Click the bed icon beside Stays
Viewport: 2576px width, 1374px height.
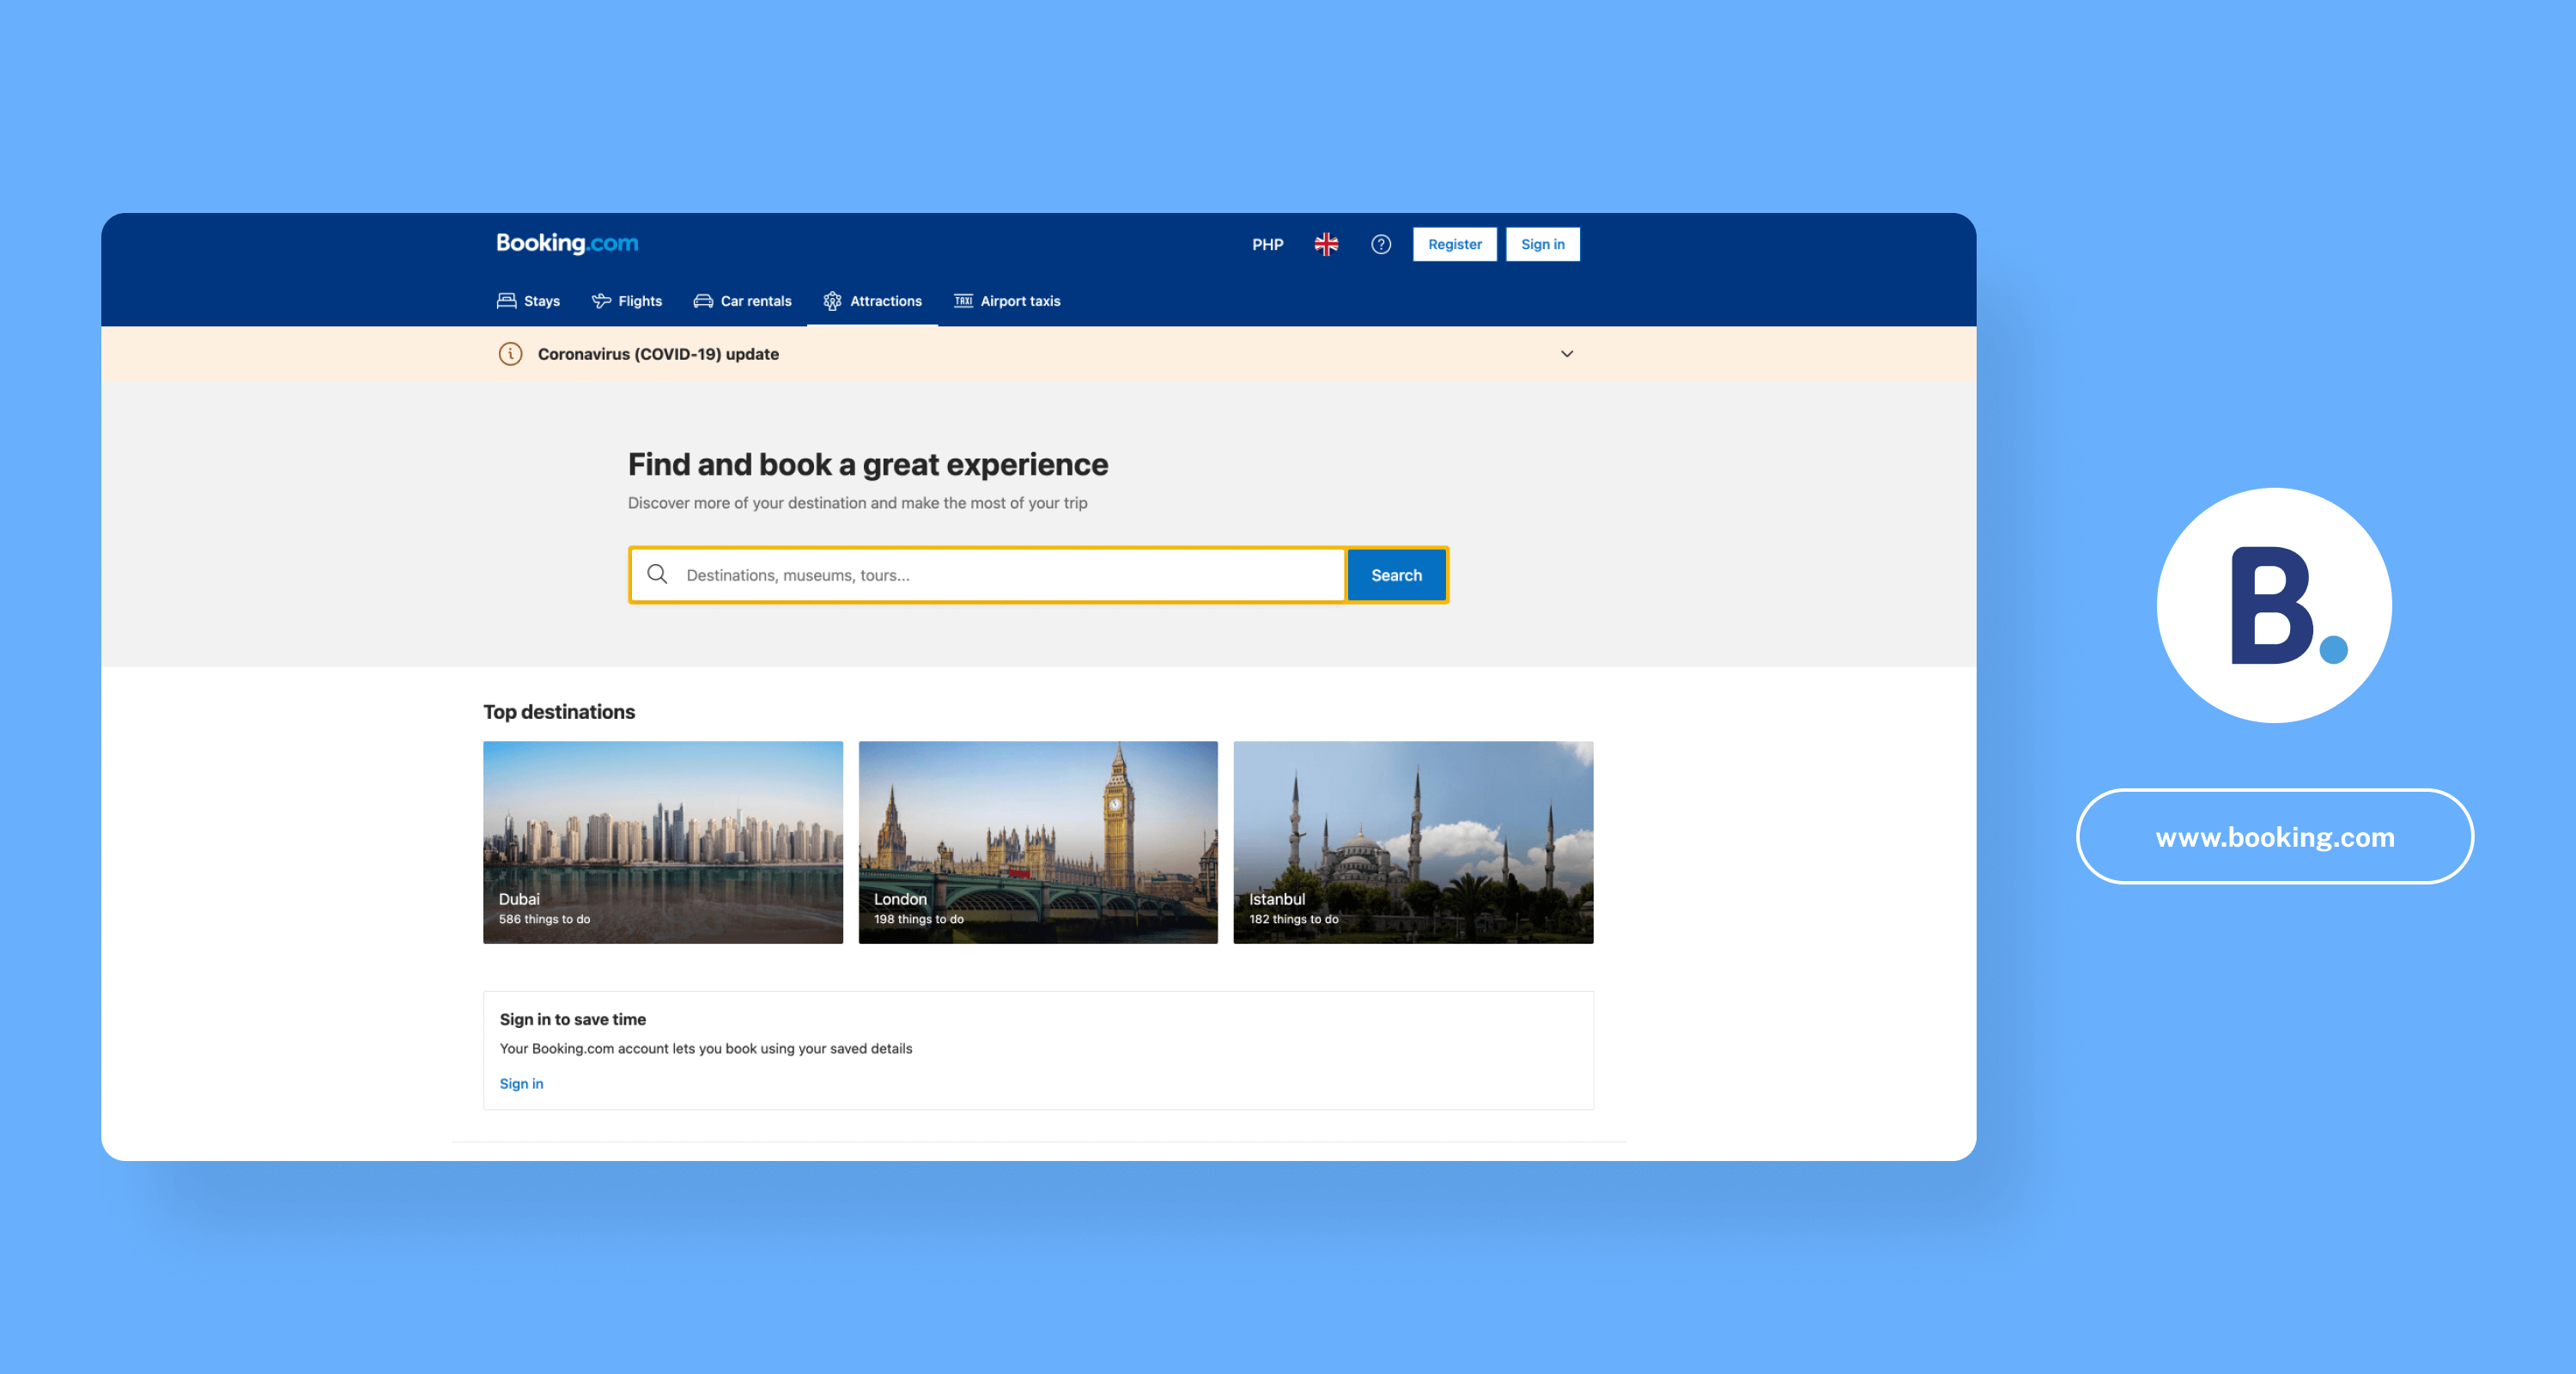click(x=506, y=300)
